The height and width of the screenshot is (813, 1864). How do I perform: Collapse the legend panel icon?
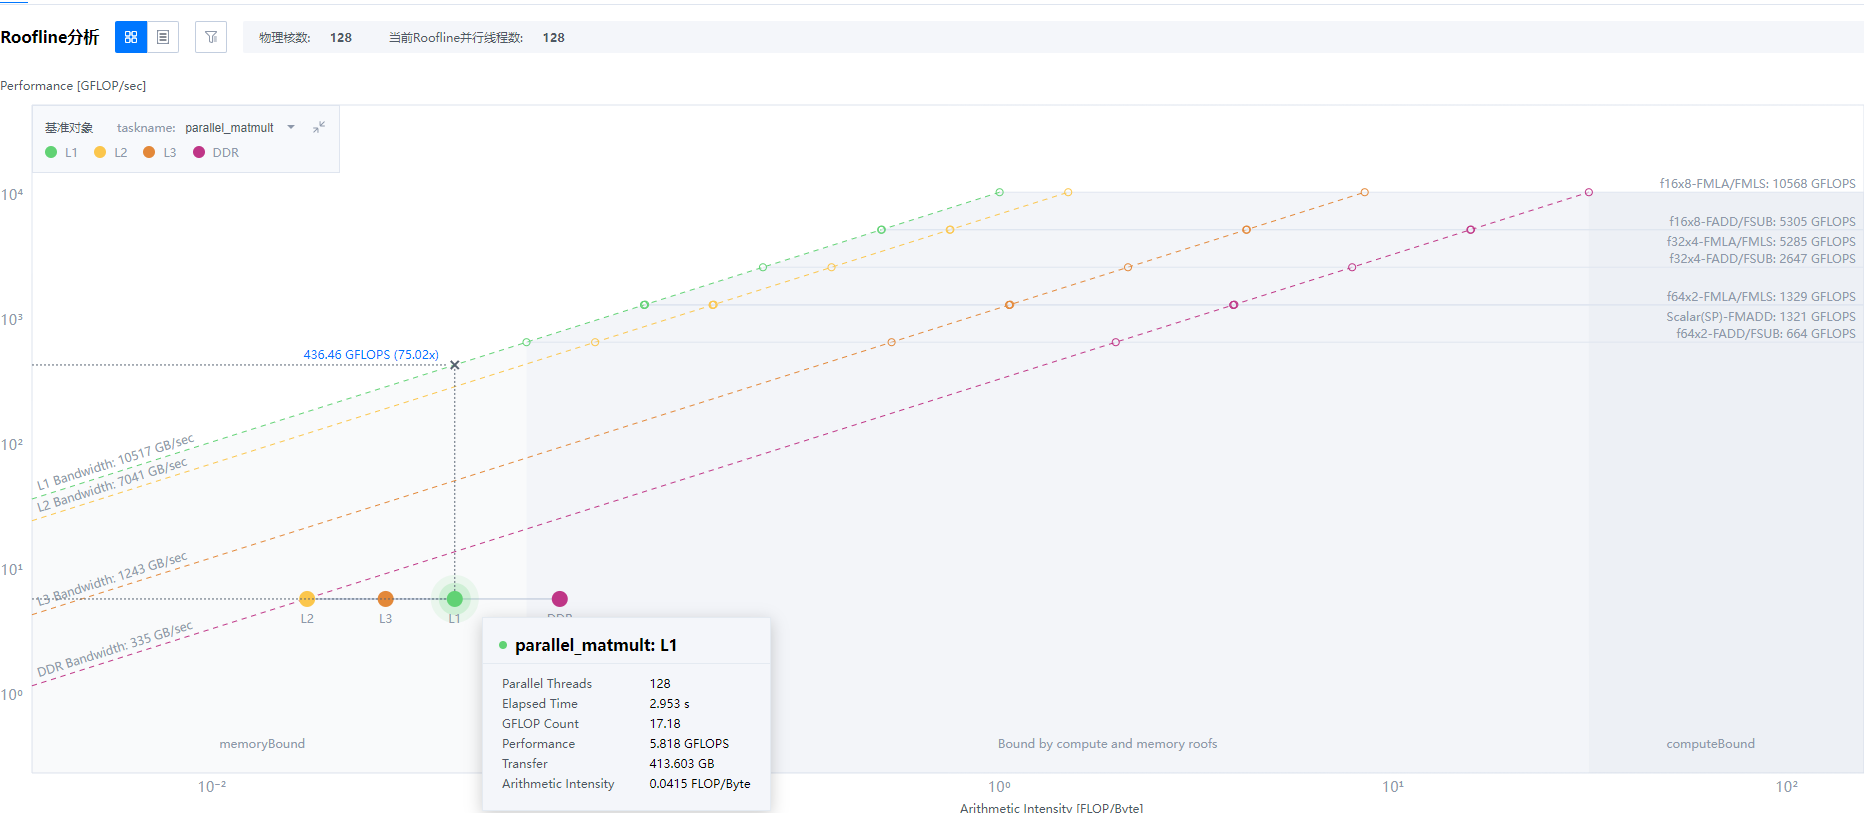coord(319,127)
